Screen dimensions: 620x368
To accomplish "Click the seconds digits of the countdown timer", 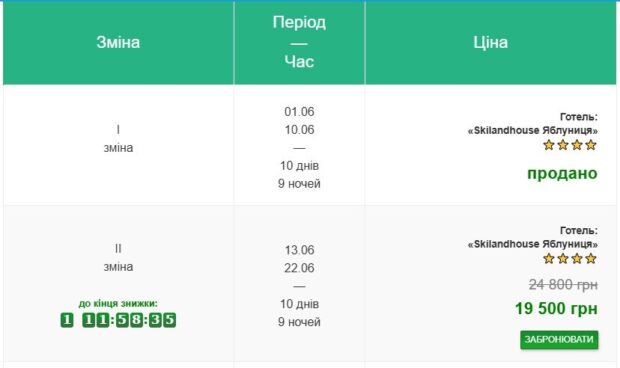I will tap(163, 320).
